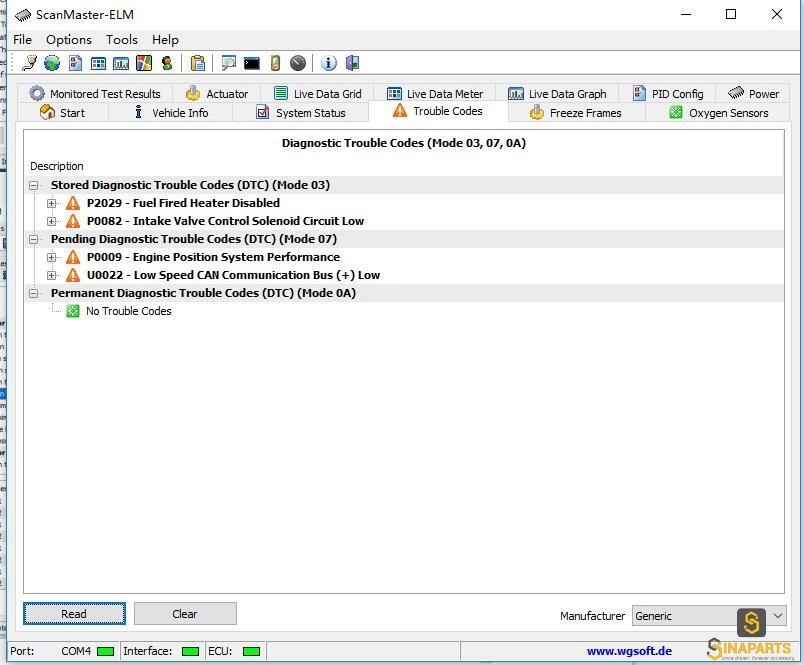Click the globe icon in the toolbar

pos(52,63)
